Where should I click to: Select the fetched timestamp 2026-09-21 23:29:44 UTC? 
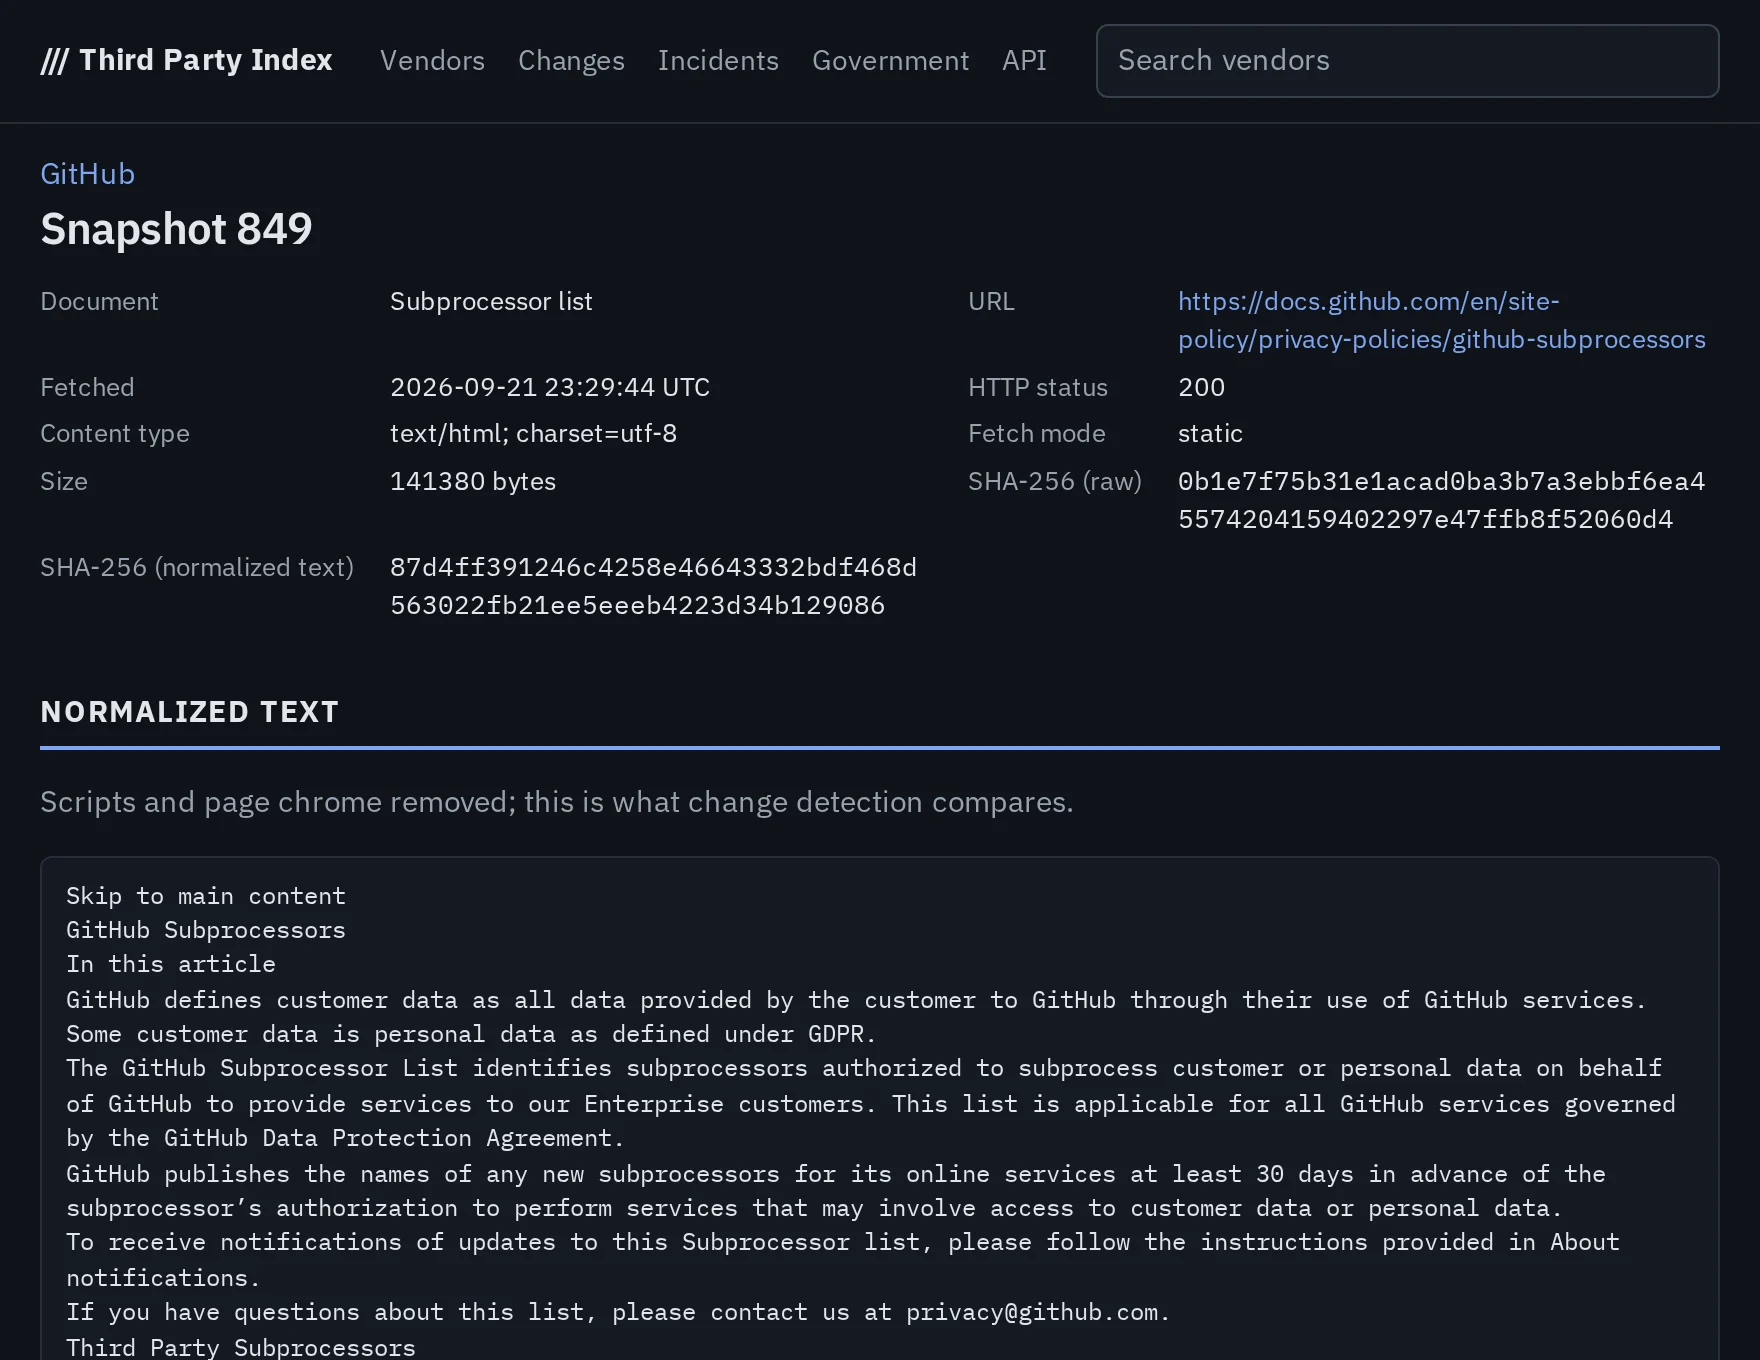(550, 387)
